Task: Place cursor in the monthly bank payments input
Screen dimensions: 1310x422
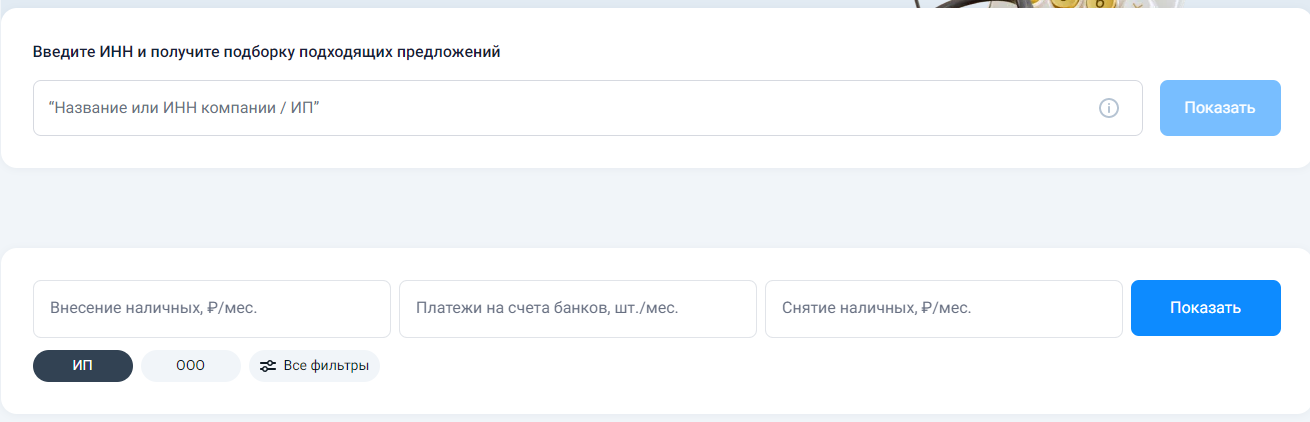Action: 578,308
